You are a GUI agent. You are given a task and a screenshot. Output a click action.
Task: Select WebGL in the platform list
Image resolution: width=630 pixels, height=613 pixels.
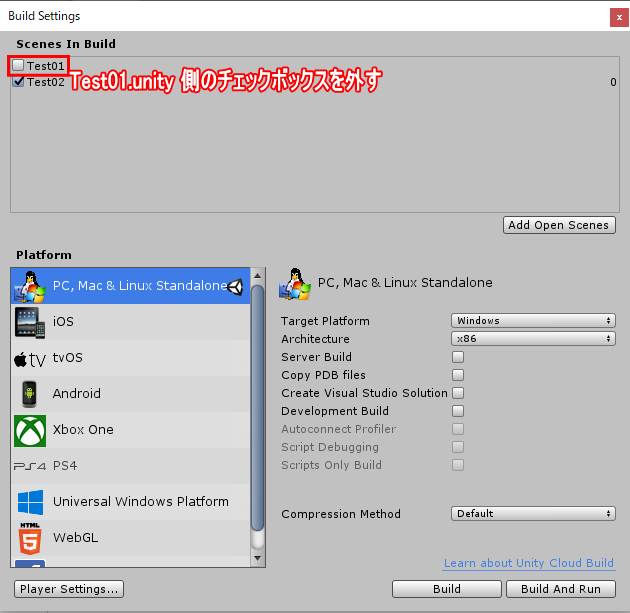click(x=131, y=538)
